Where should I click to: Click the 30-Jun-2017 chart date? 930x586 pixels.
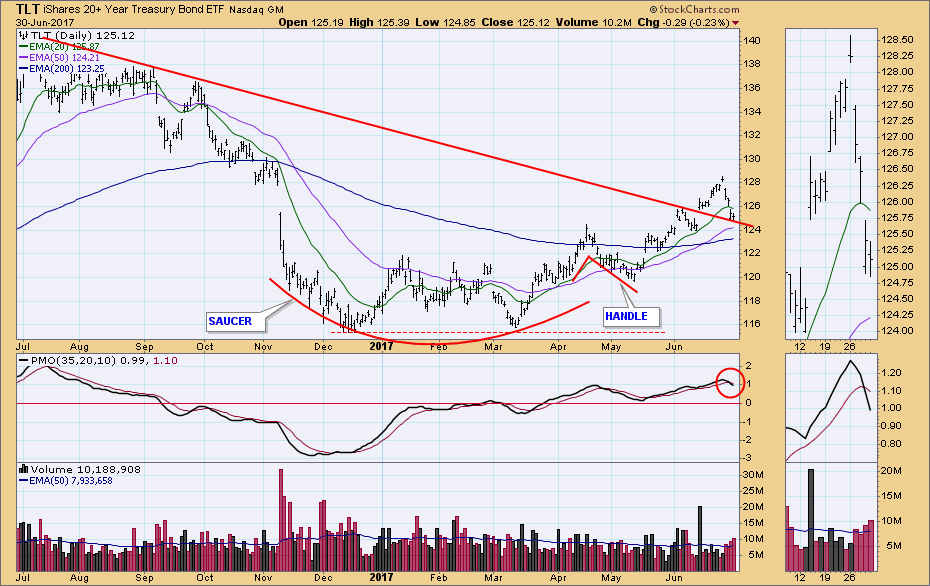(45, 23)
